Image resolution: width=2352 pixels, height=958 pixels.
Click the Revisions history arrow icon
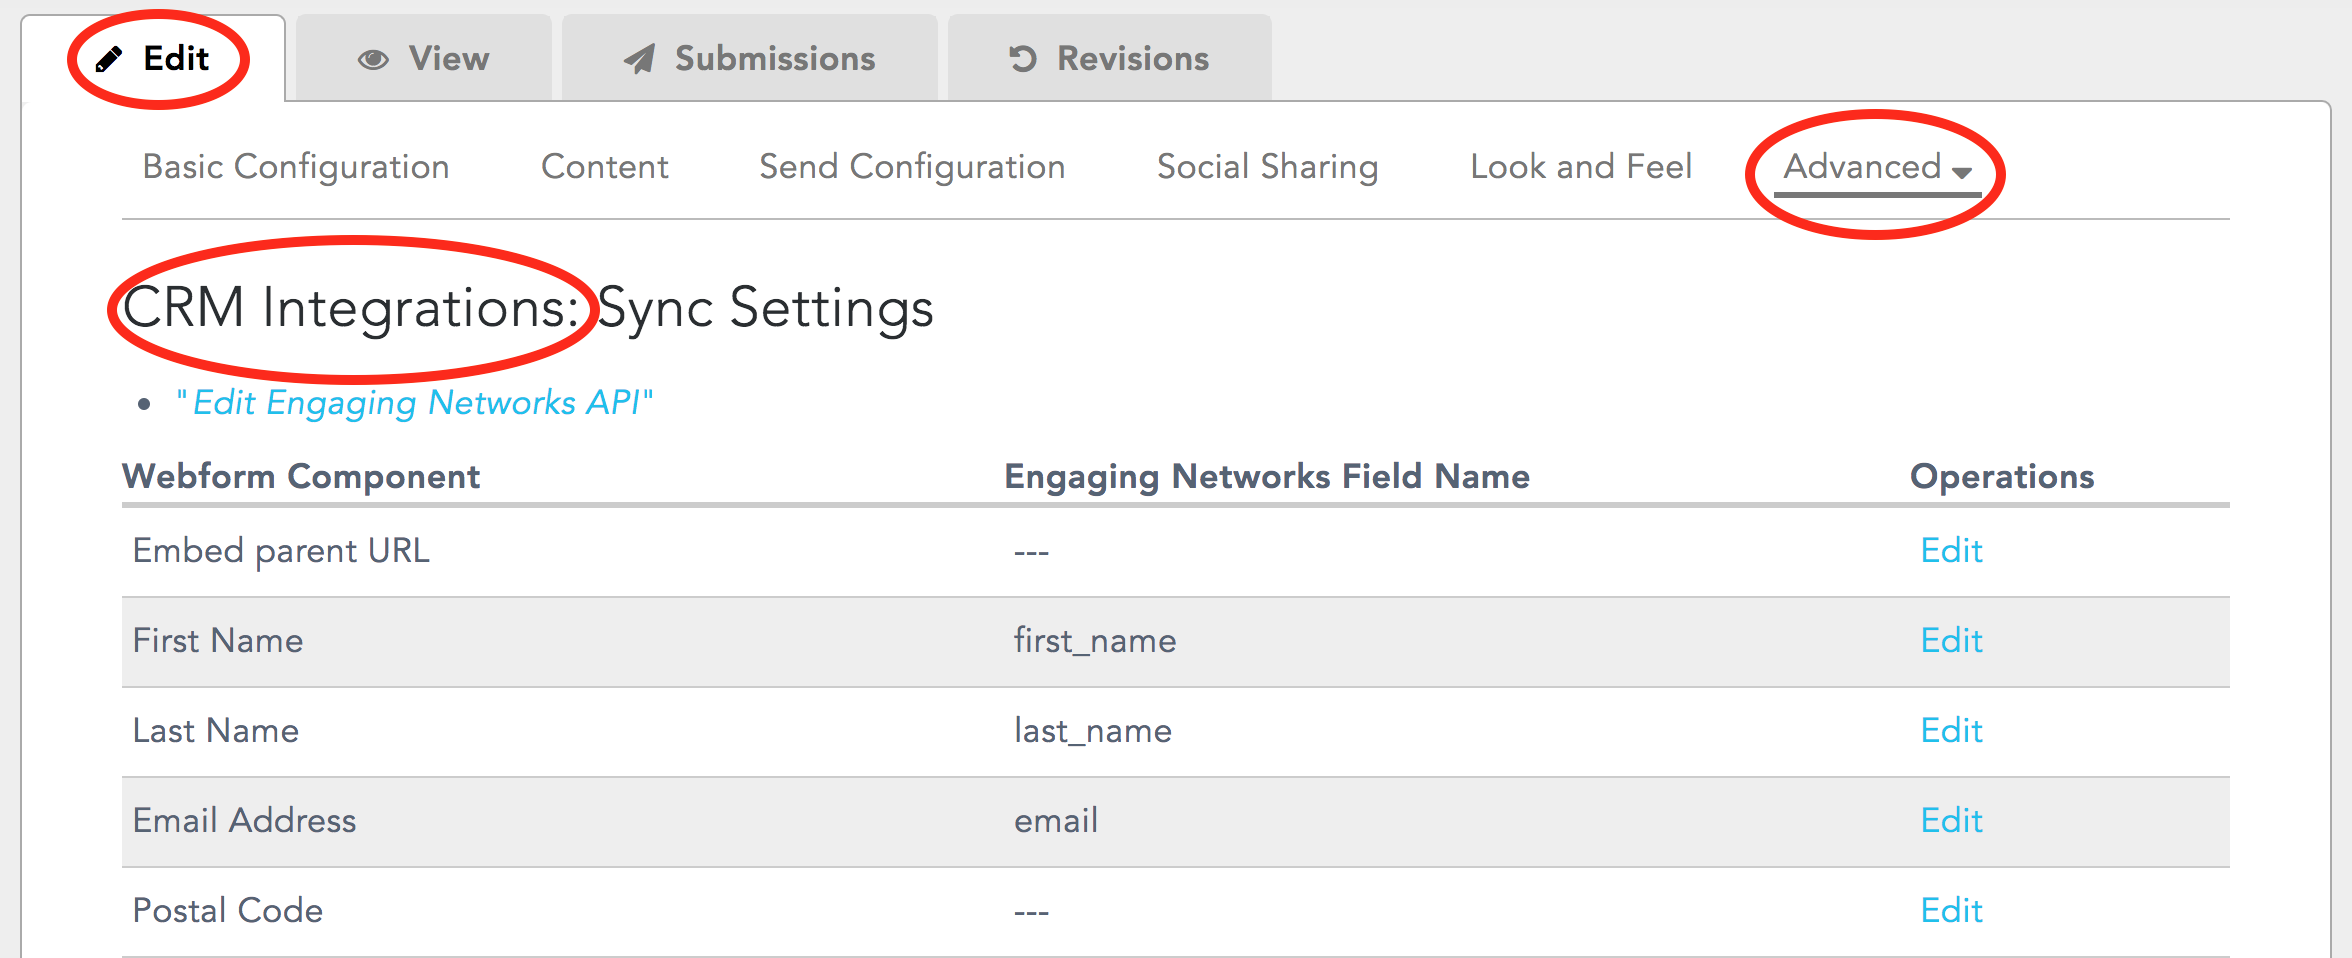pos(1023,59)
